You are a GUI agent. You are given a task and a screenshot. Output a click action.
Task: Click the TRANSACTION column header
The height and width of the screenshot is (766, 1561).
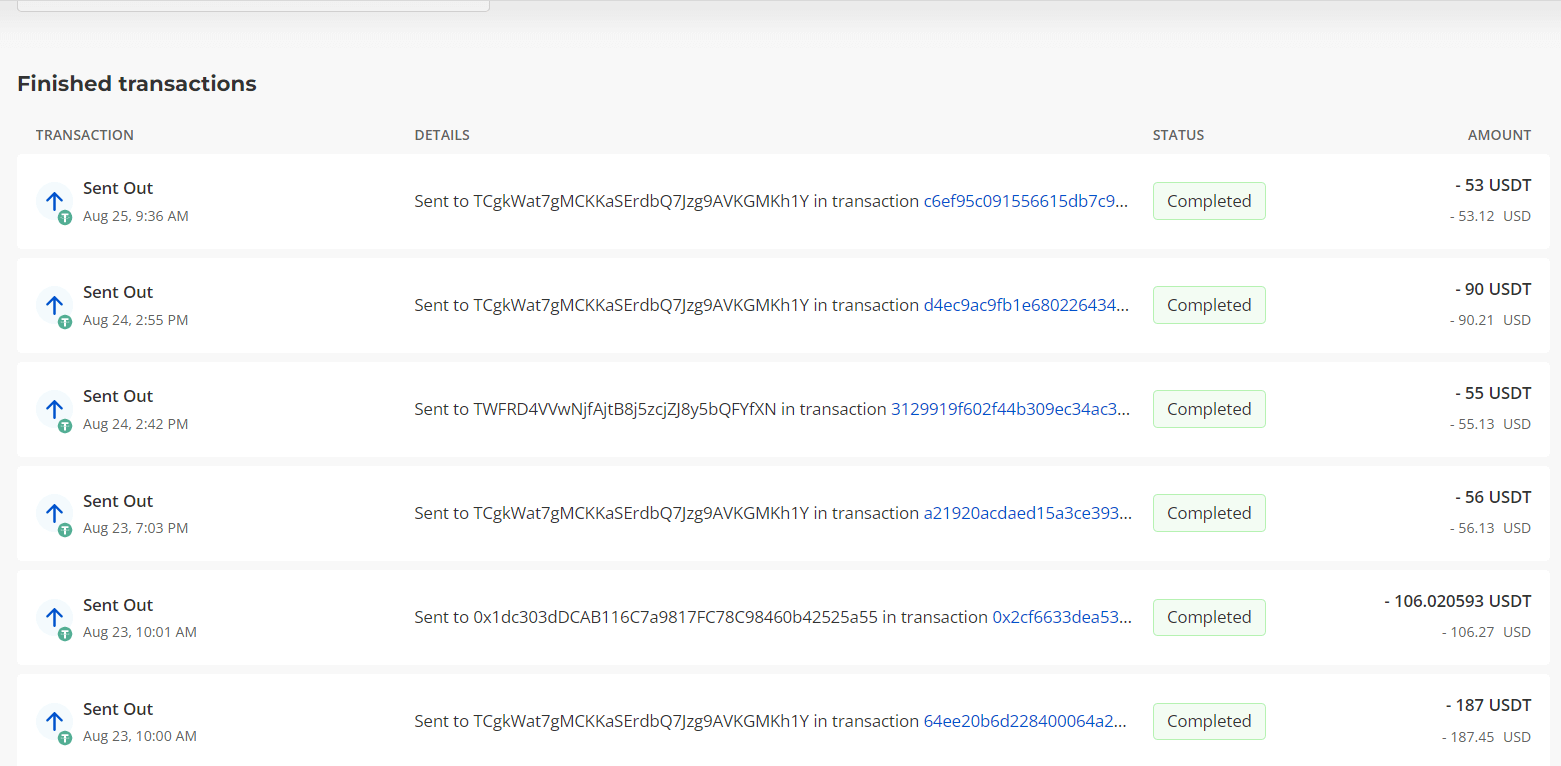pos(84,135)
